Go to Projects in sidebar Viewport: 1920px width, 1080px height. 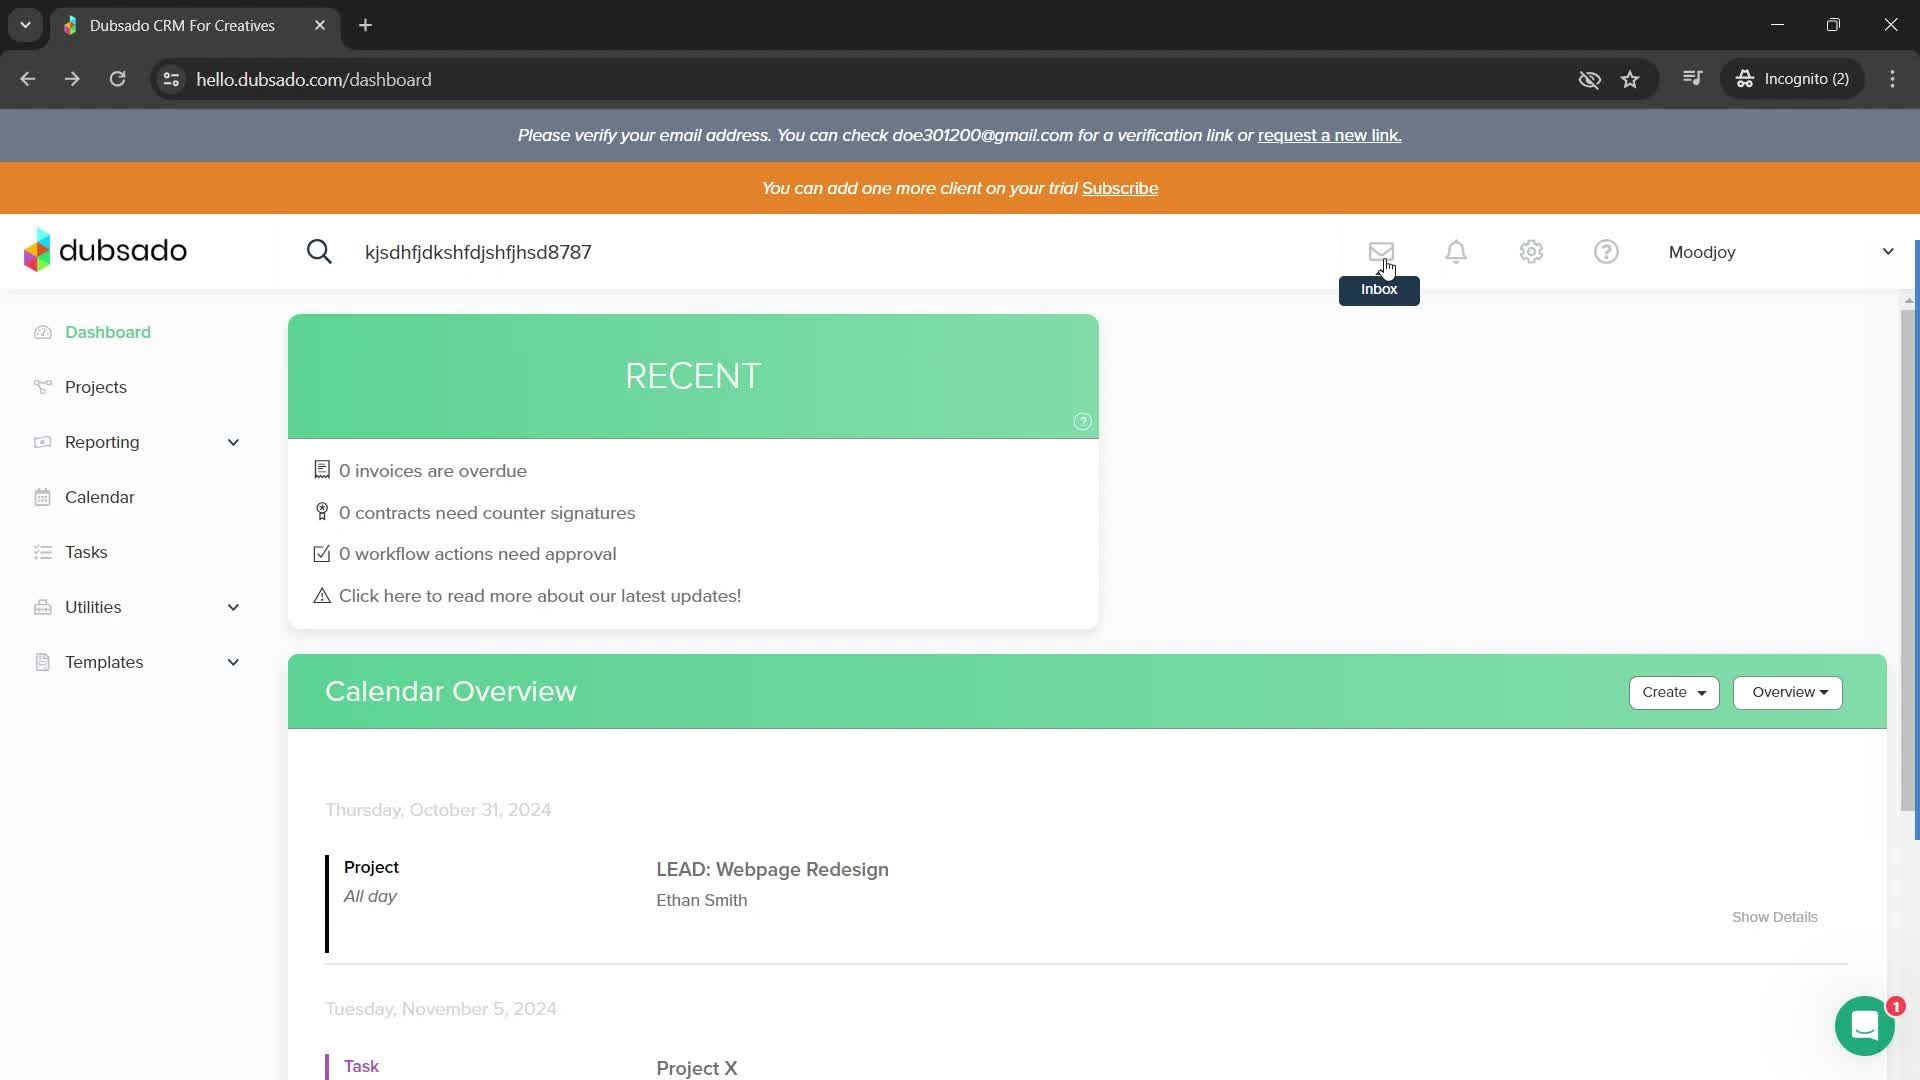[96, 387]
